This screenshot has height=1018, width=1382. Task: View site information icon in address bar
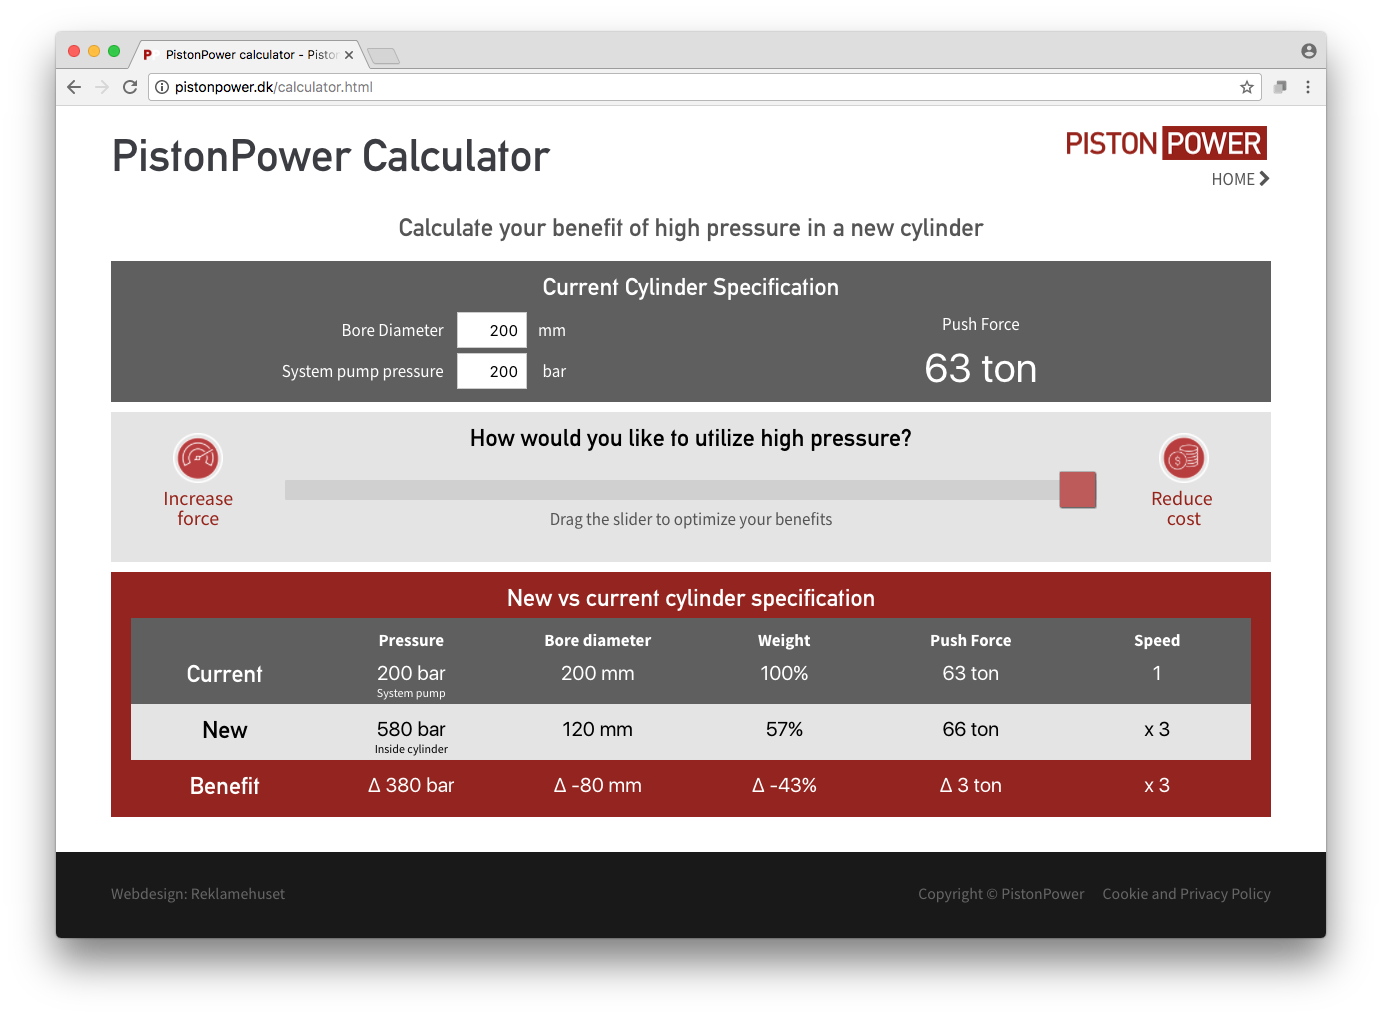162,87
